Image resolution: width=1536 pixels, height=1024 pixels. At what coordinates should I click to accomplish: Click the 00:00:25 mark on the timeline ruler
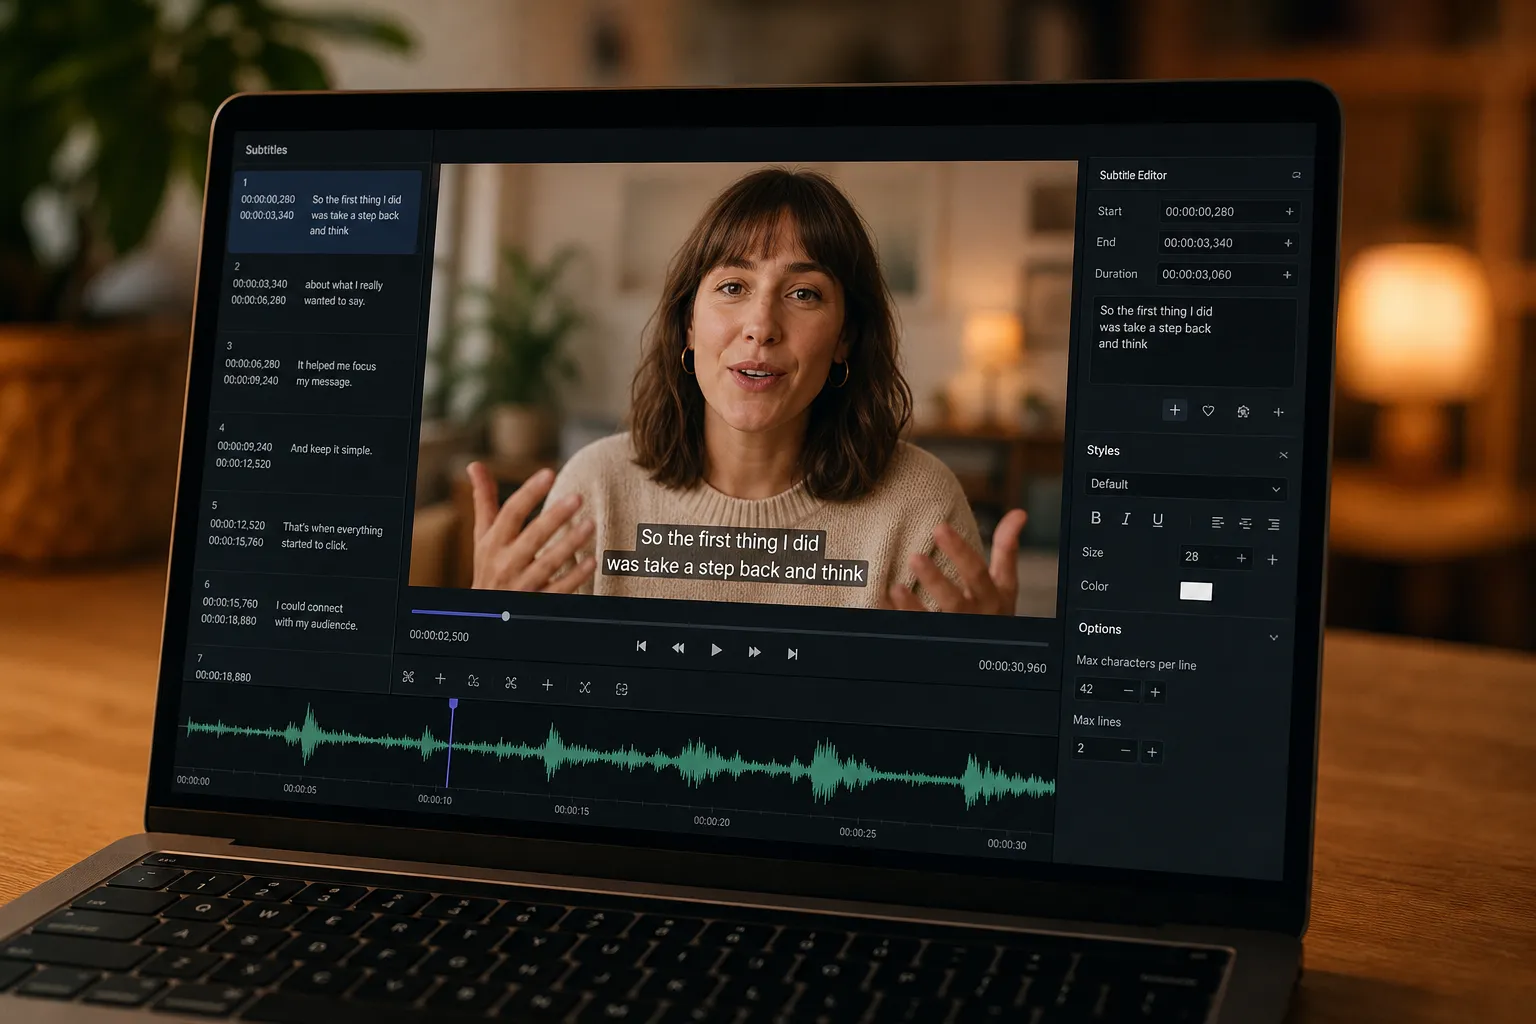tap(858, 832)
